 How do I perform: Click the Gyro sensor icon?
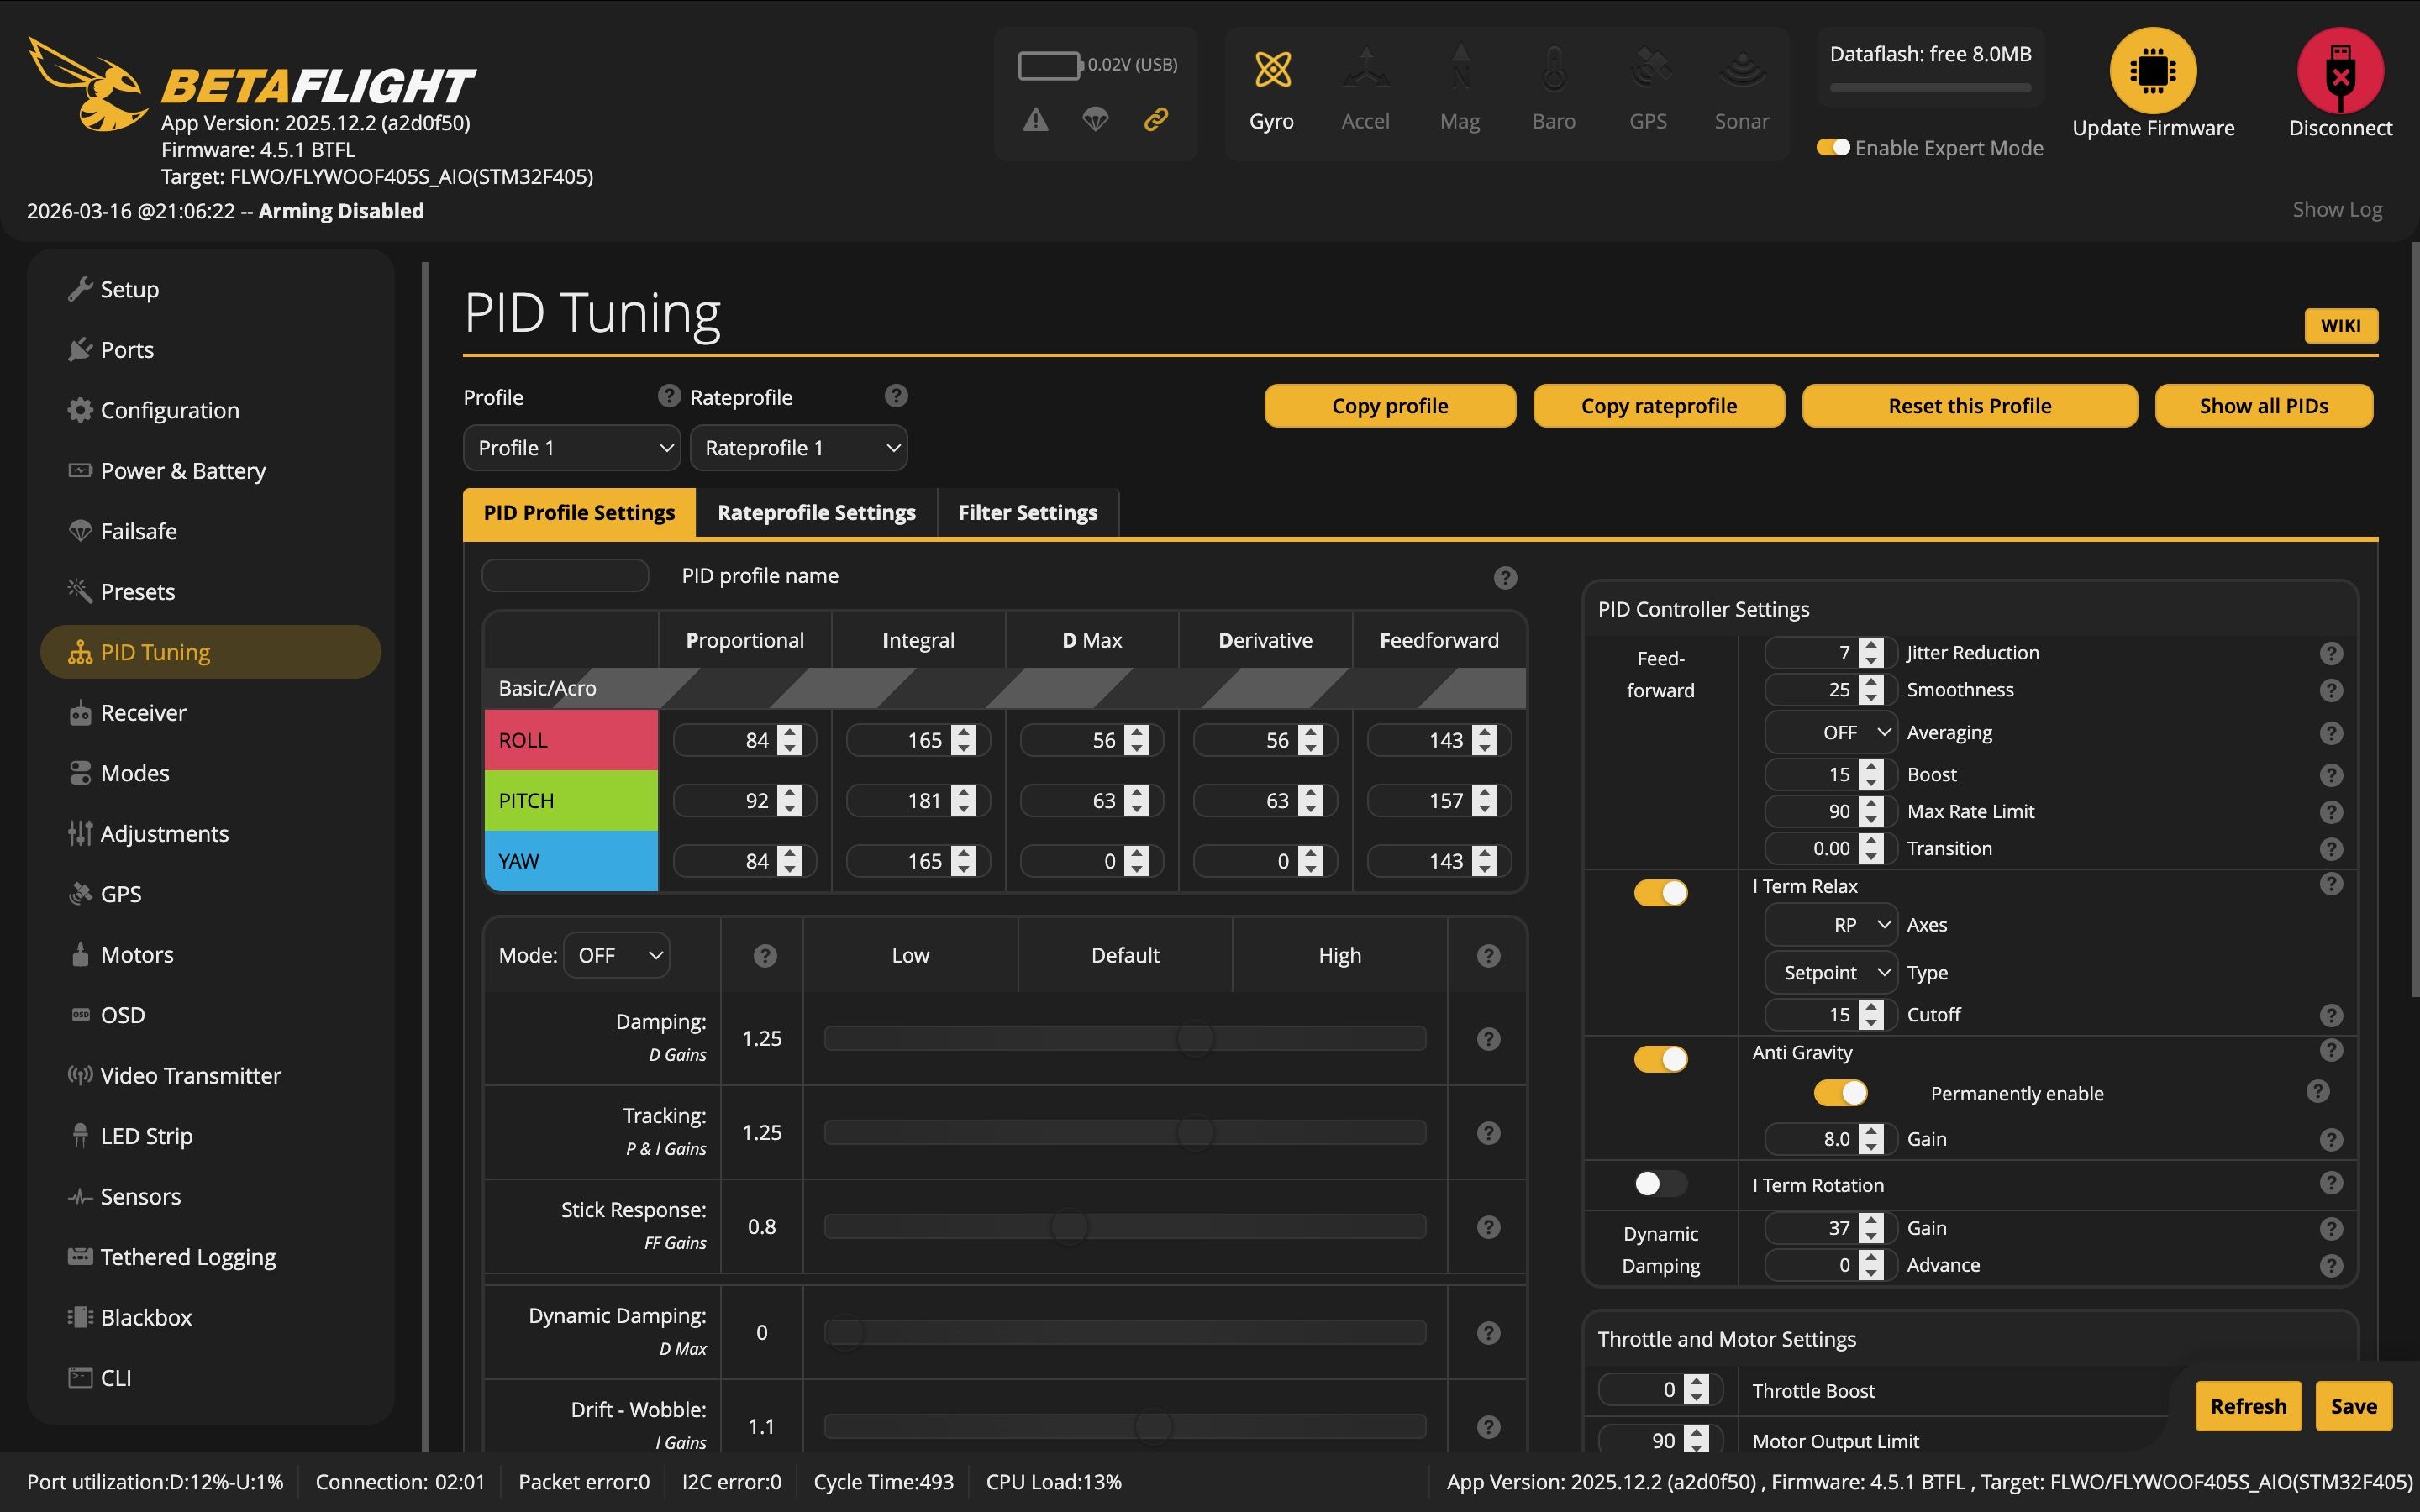tap(1272, 70)
